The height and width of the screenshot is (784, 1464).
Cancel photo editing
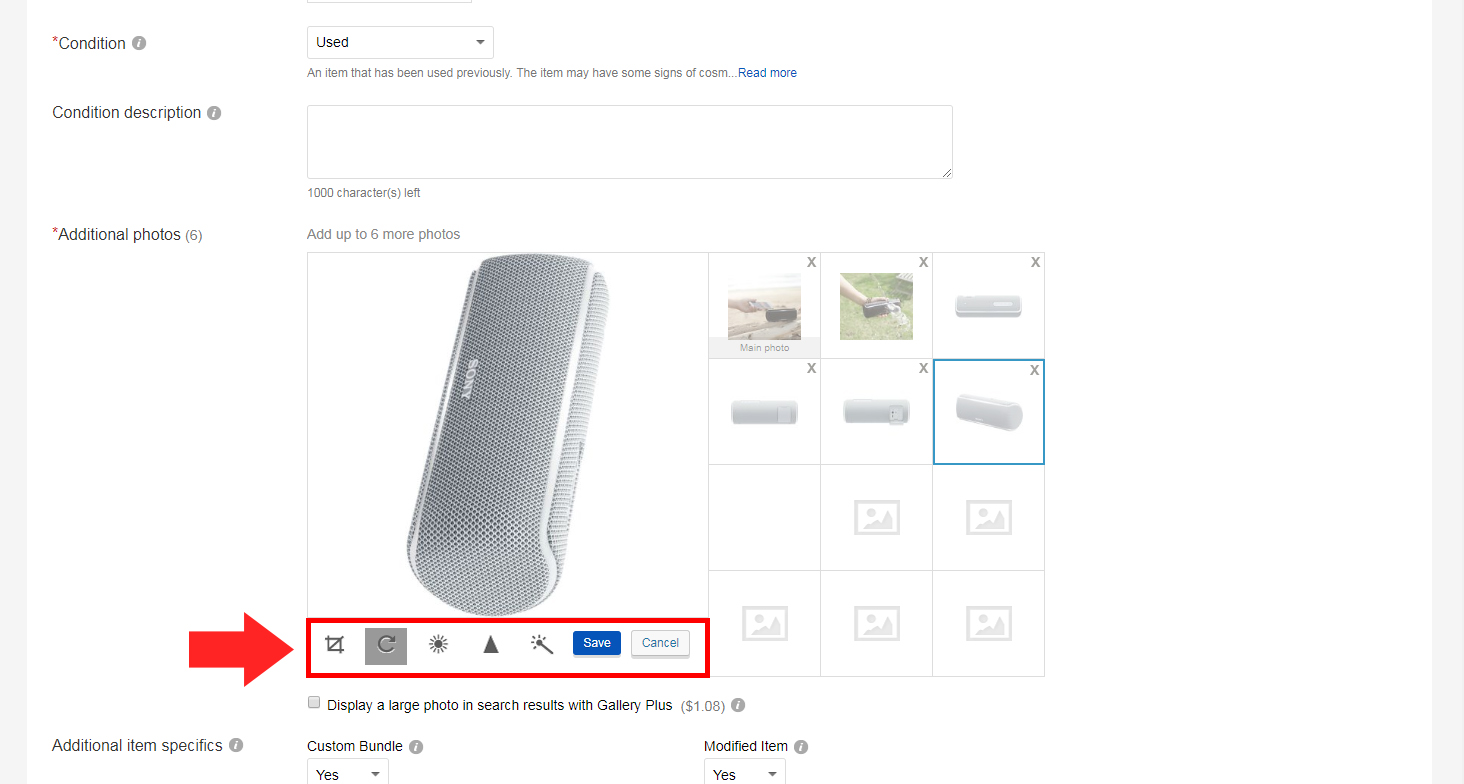click(660, 643)
